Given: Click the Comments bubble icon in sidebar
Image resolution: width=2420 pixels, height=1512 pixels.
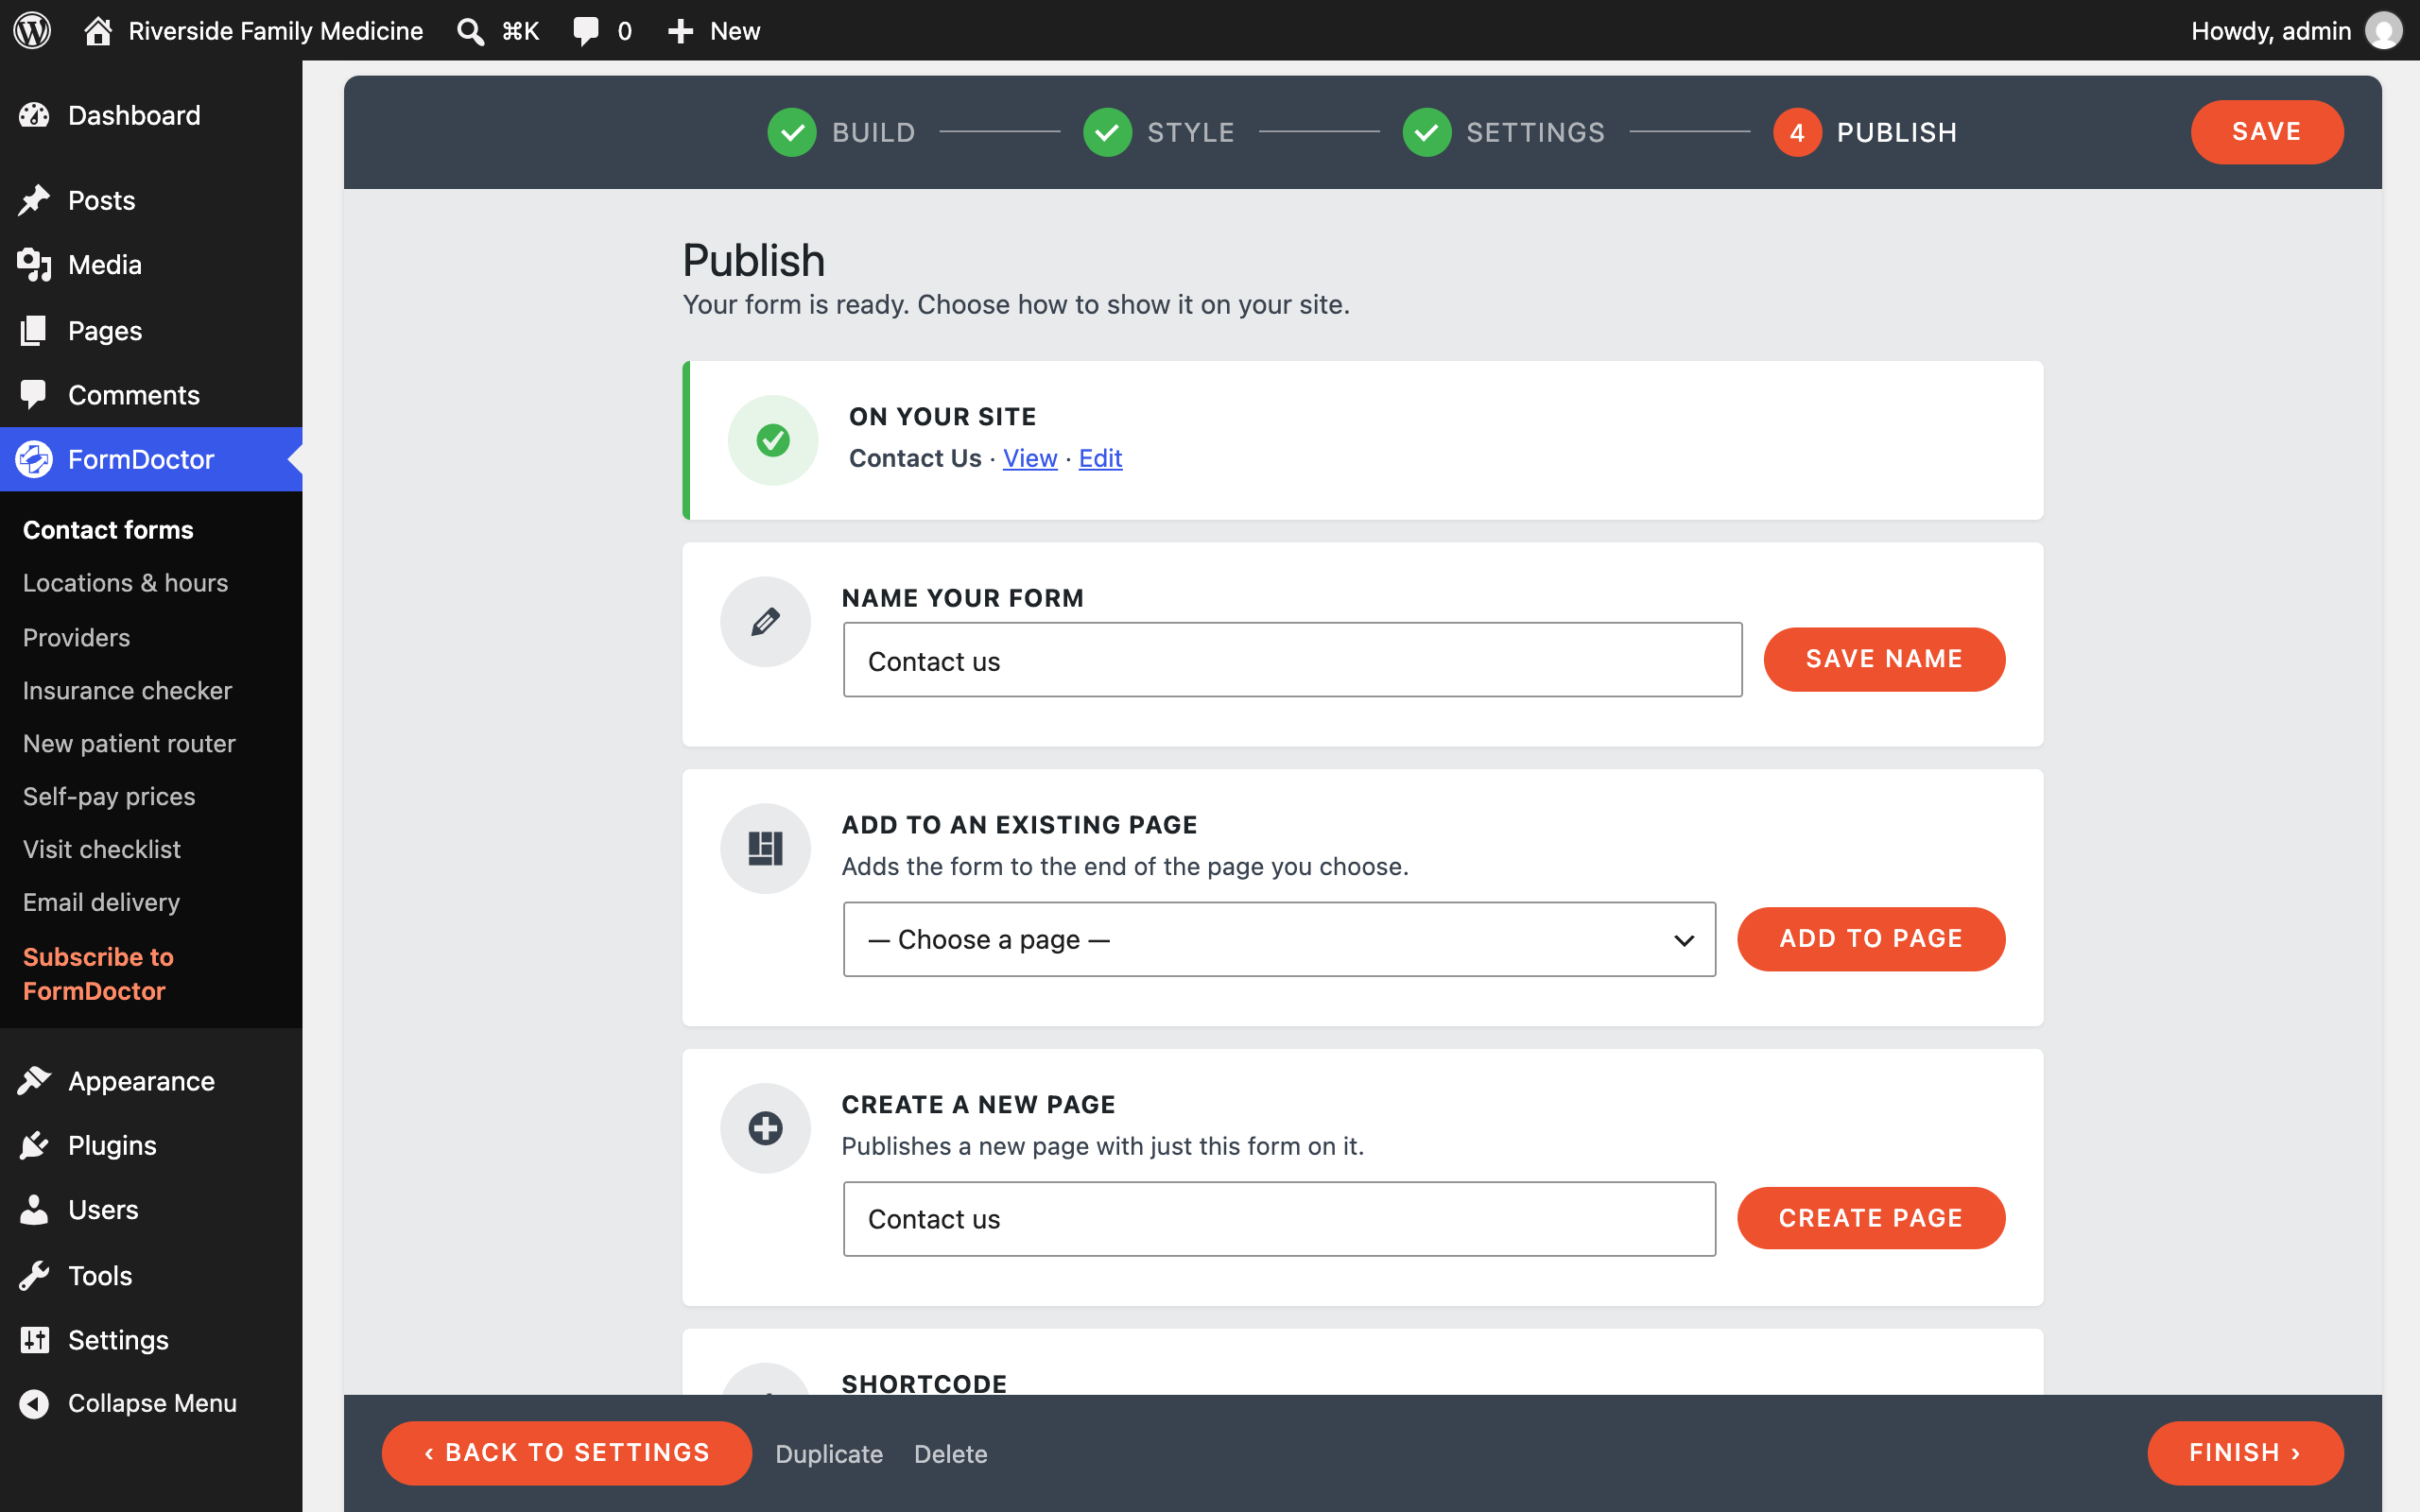Looking at the screenshot, I should point(34,395).
